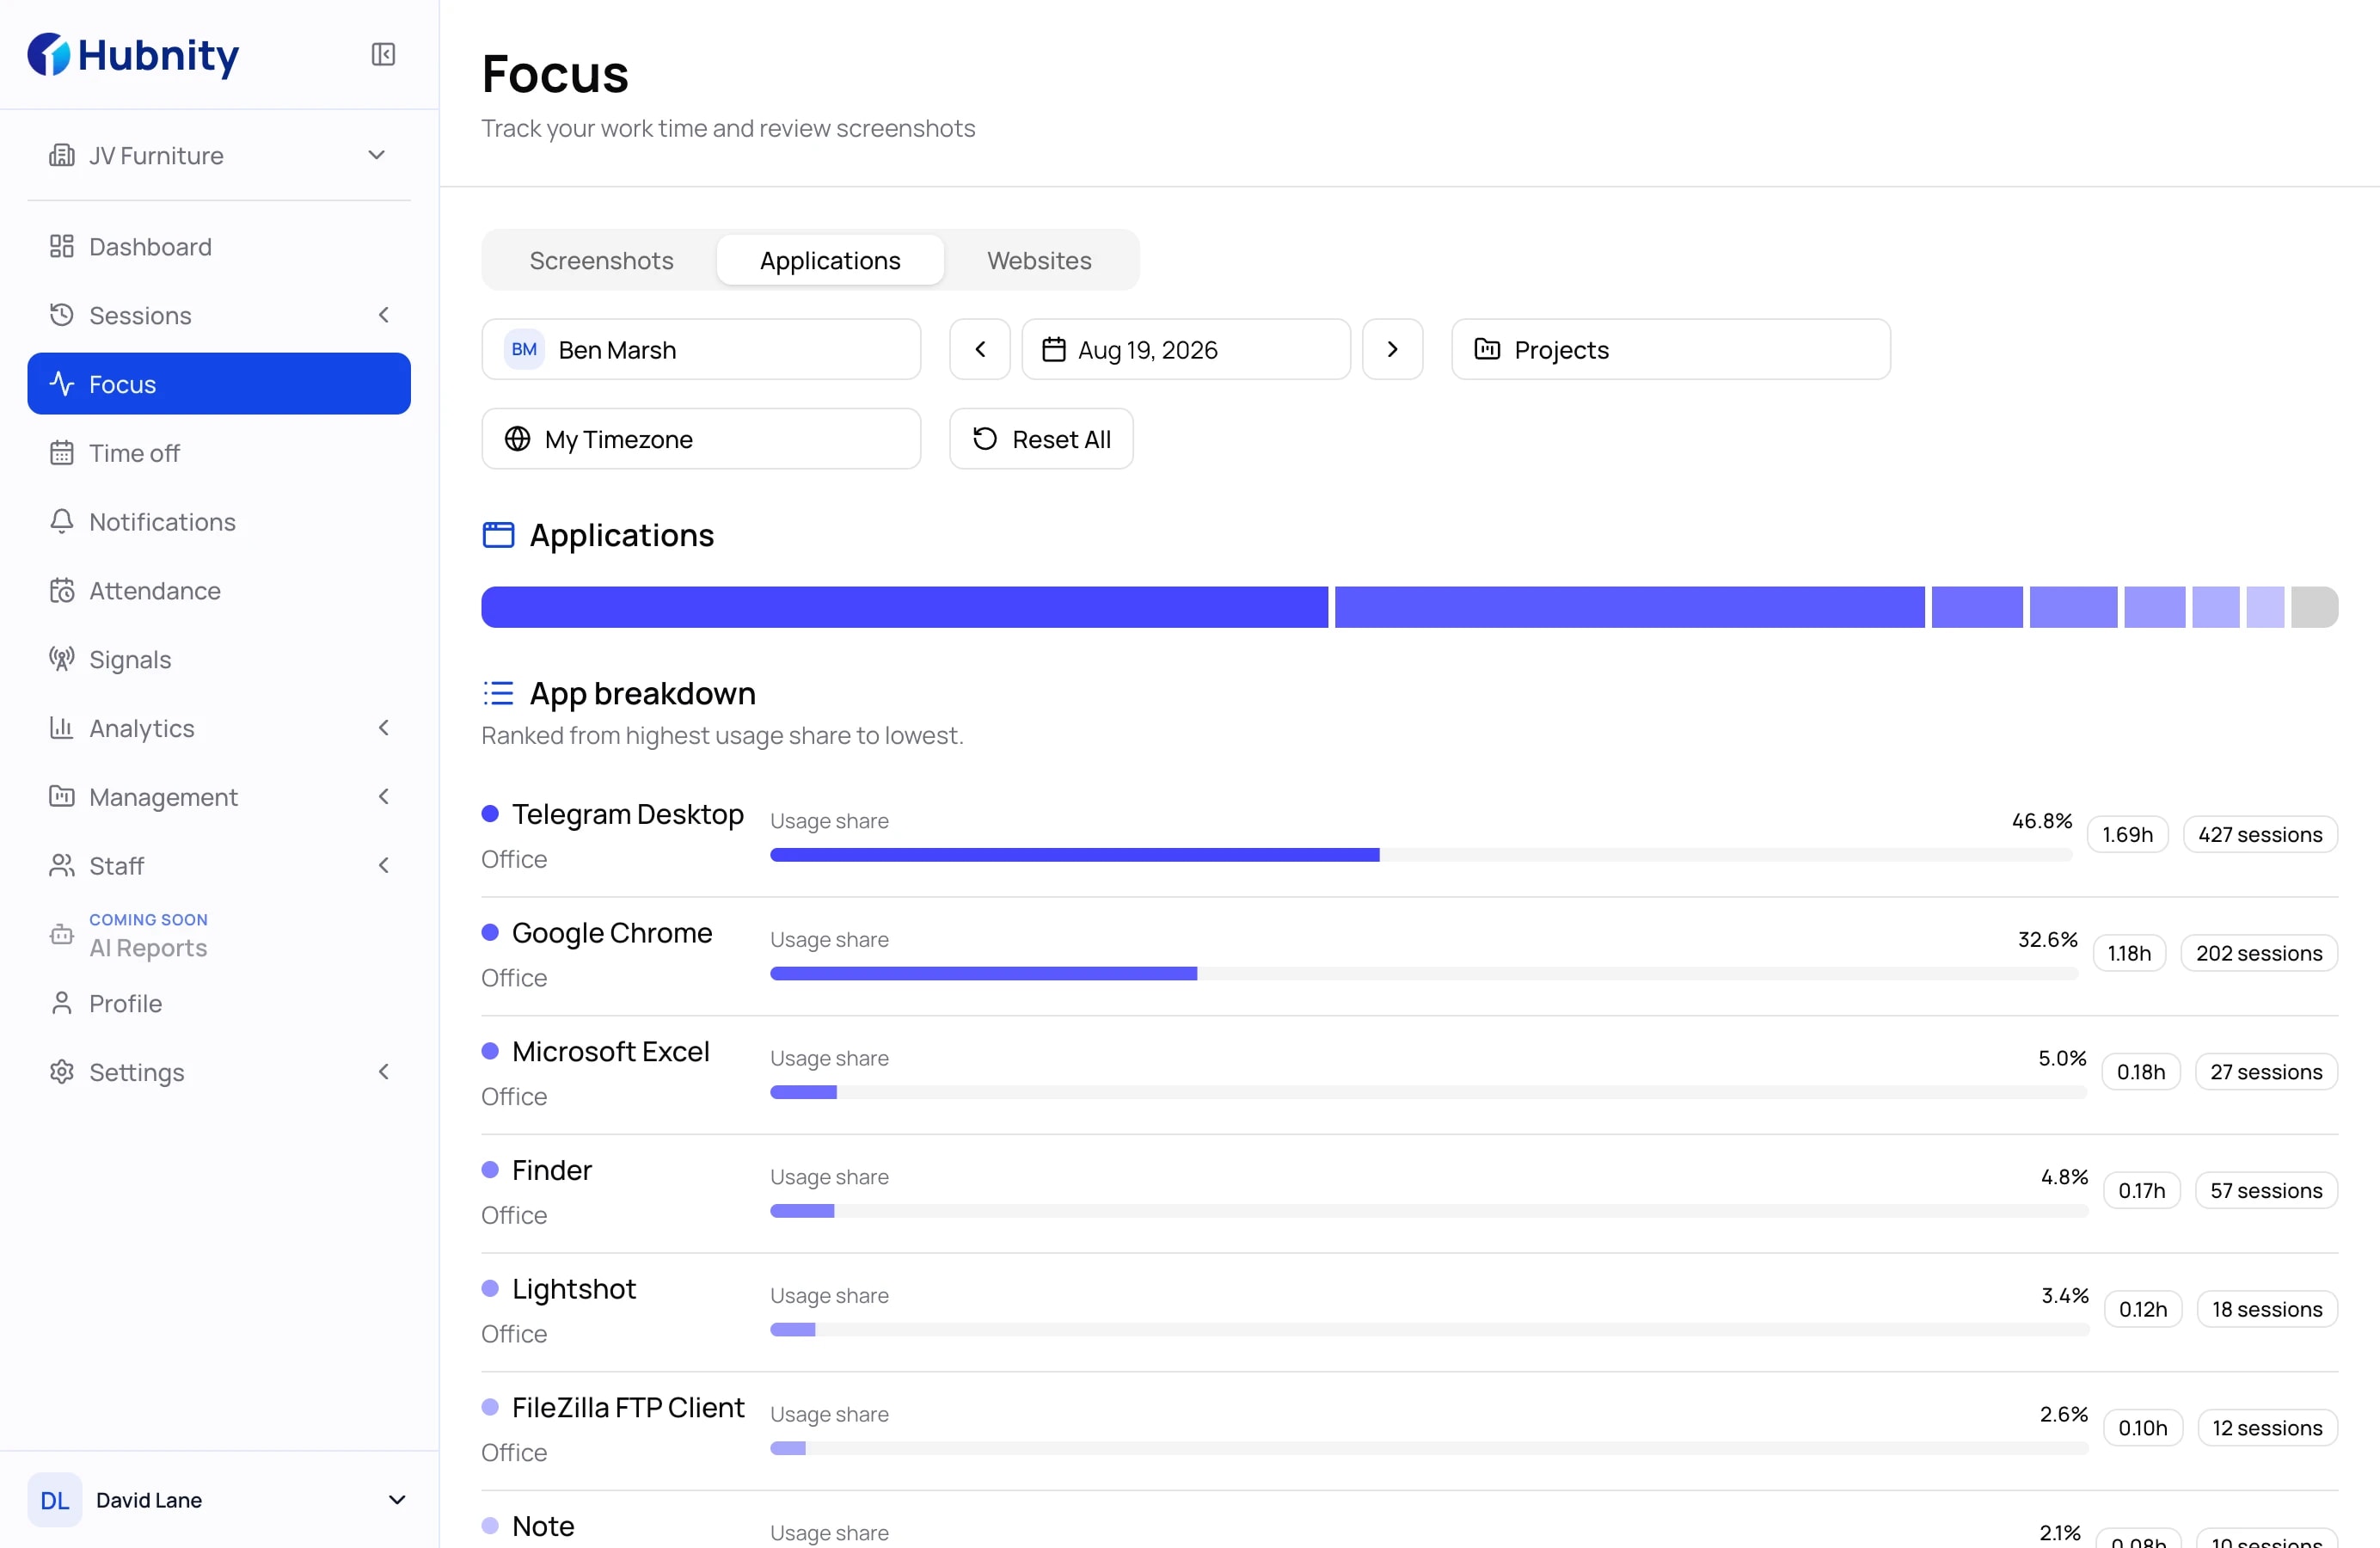Expand the Management submenu chevron
Screen dimensions: 2380x1548
tap(384, 796)
